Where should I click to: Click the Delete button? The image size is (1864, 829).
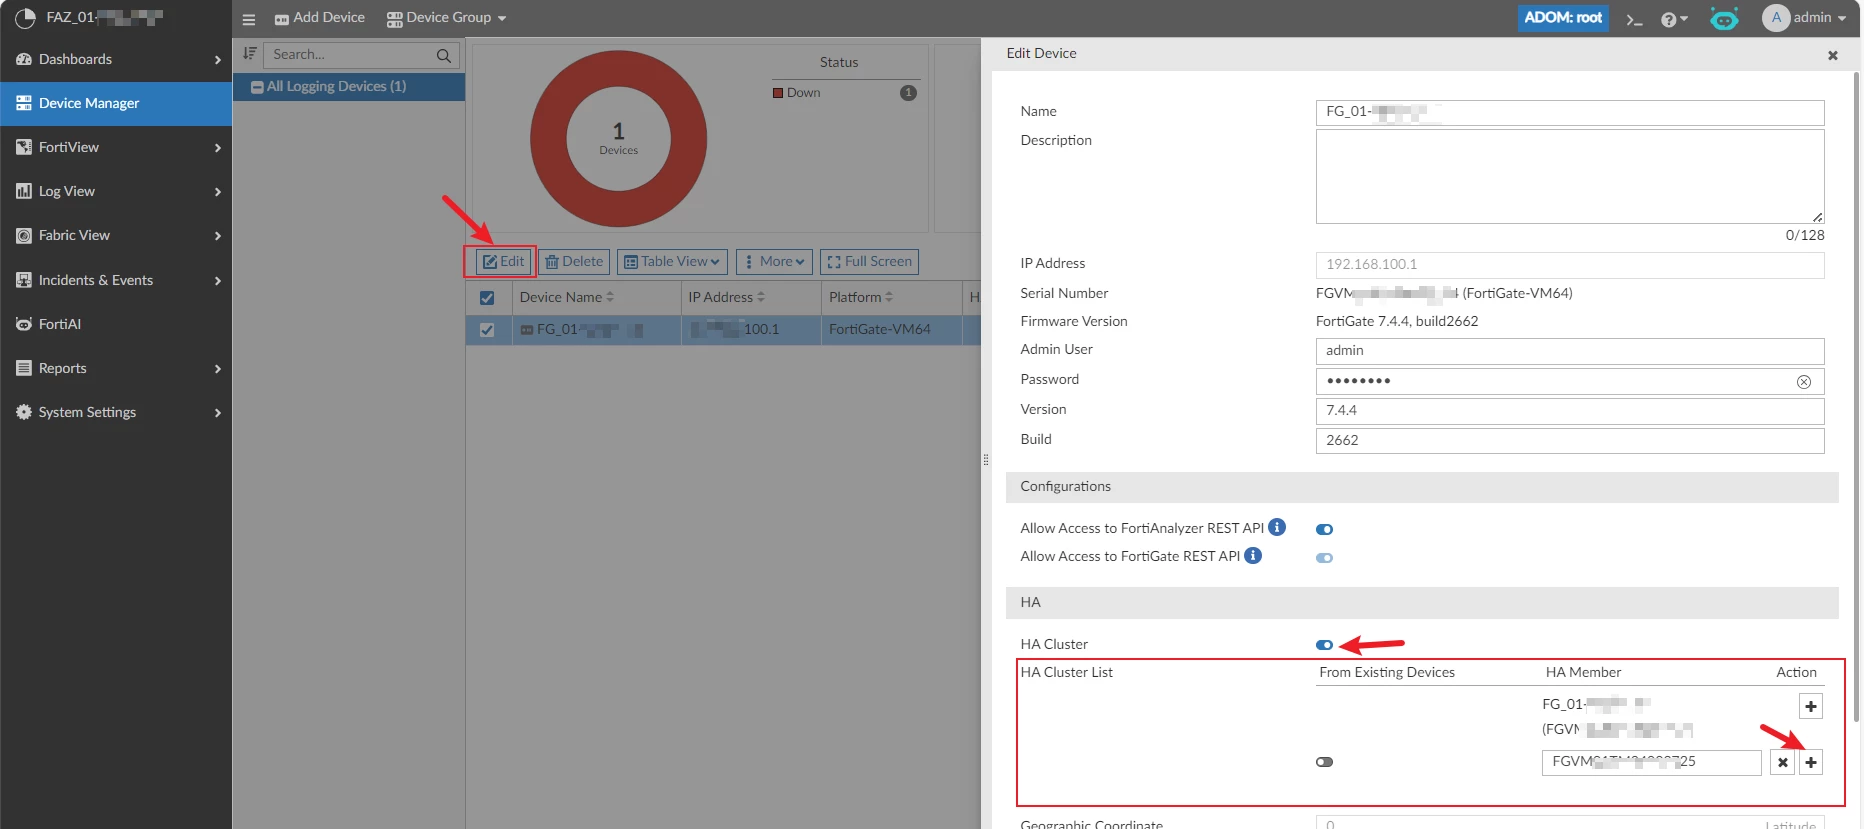pyautogui.click(x=574, y=262)
